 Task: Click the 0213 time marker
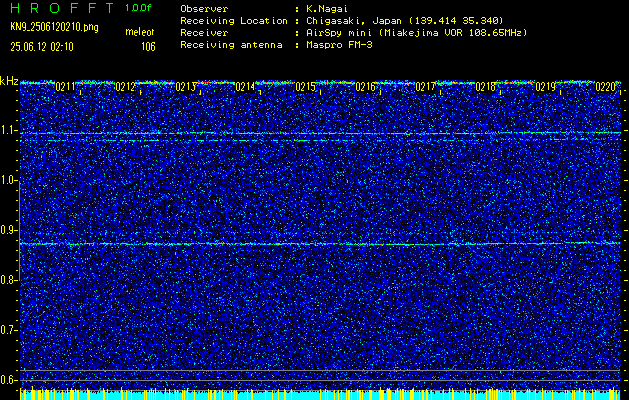click(x=185, y=87)
